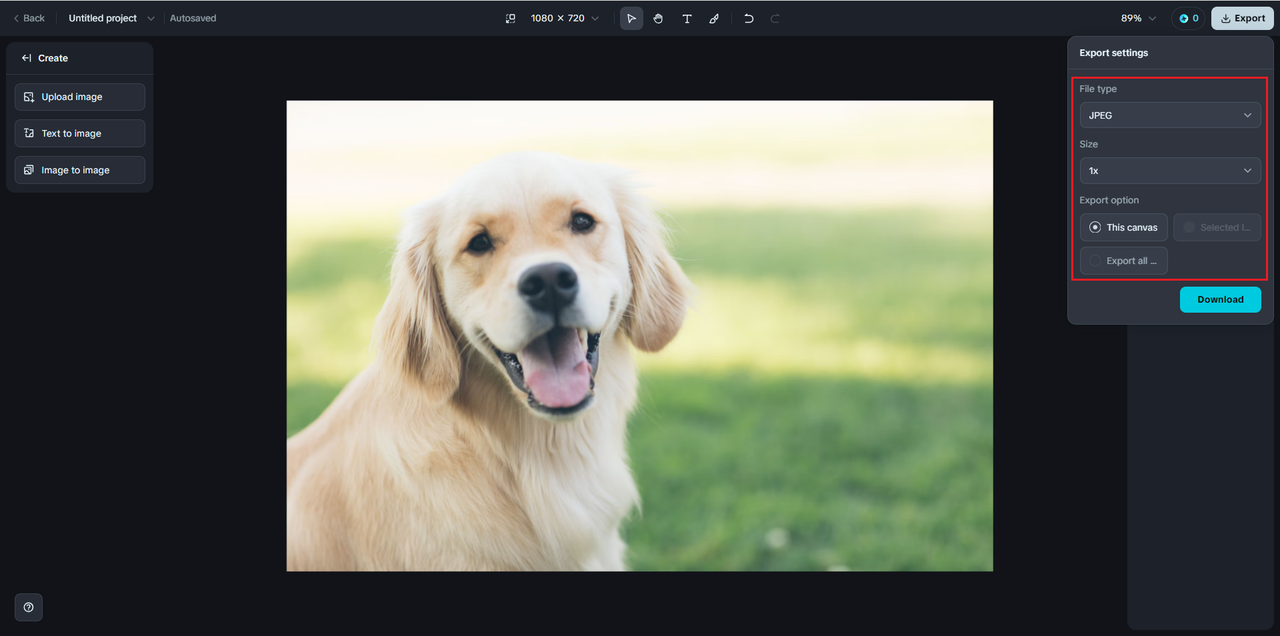Image resolution: width=1280 pixels, height=636 pixels.
Task: Open the File type JPEG dropdown
Action: click(1170, 115)
